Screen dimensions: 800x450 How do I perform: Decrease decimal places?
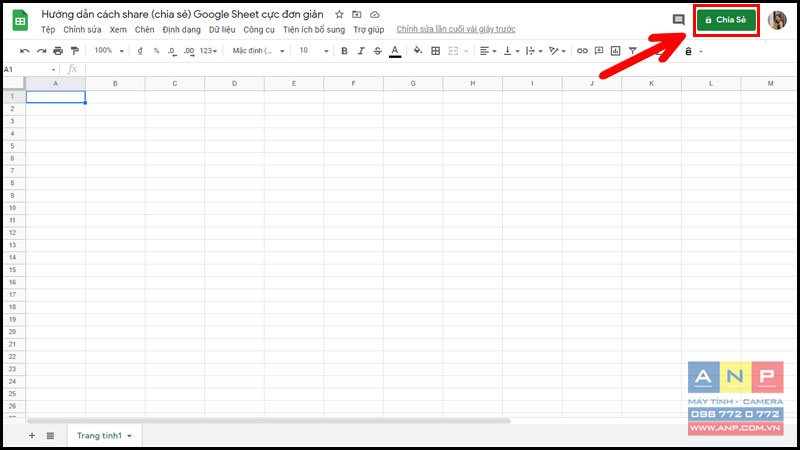[172, 51]
